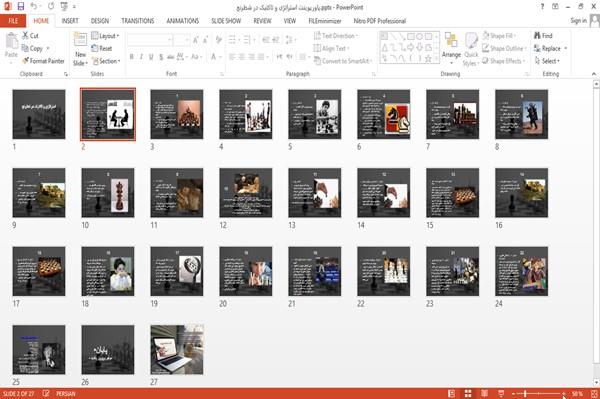Switch to Normal view icon in status bar

tap(452, 394)
